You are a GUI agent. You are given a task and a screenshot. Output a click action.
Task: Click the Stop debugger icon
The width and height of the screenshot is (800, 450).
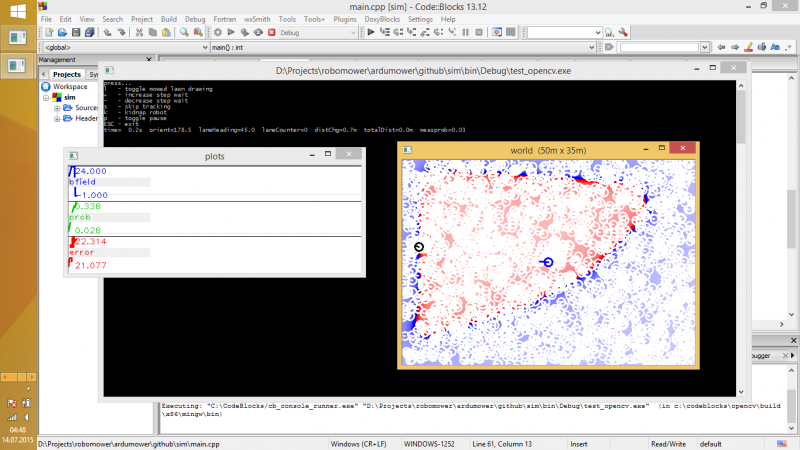(479, 32)
